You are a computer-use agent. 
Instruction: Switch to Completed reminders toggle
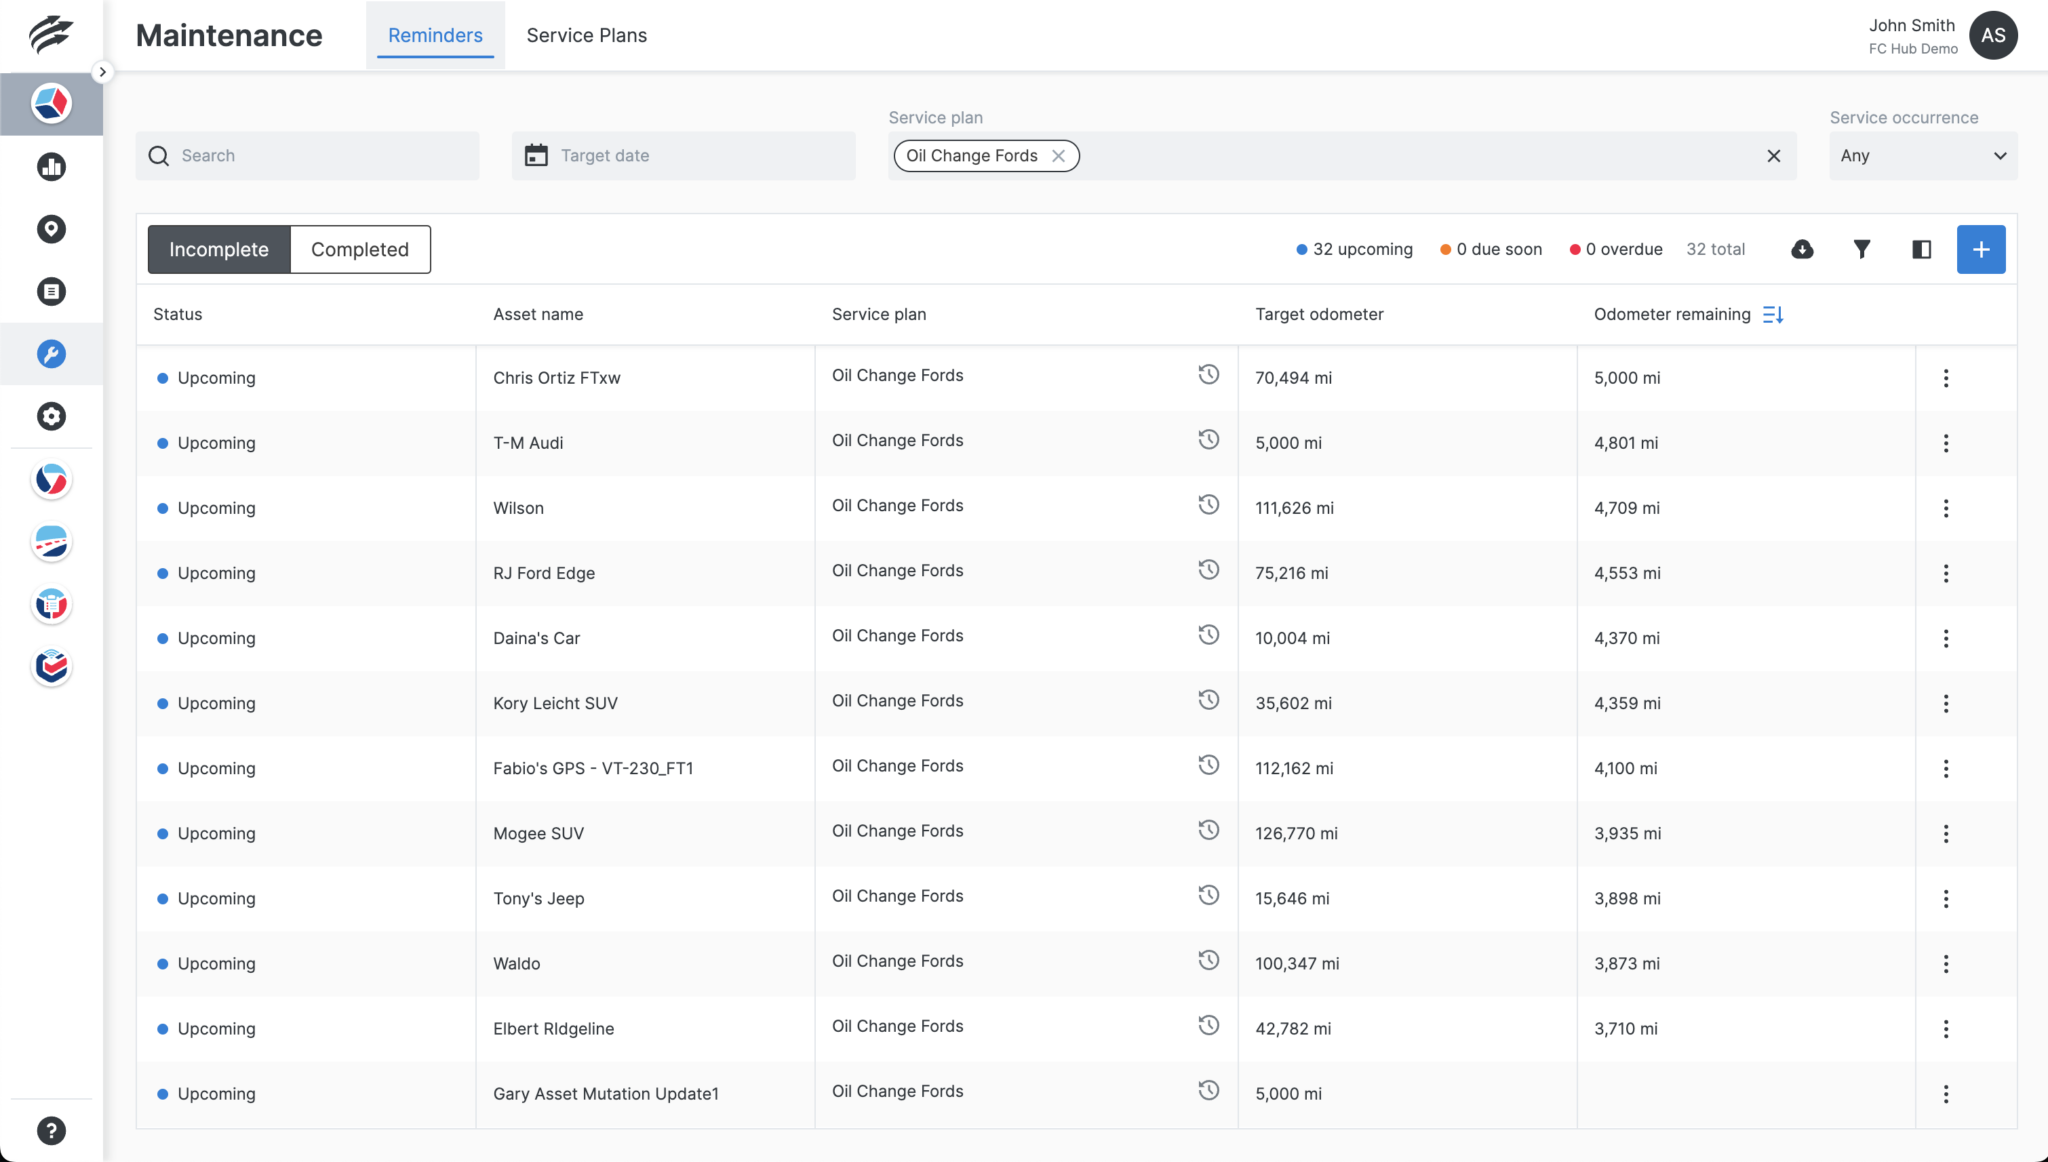[x=360, y=249]
